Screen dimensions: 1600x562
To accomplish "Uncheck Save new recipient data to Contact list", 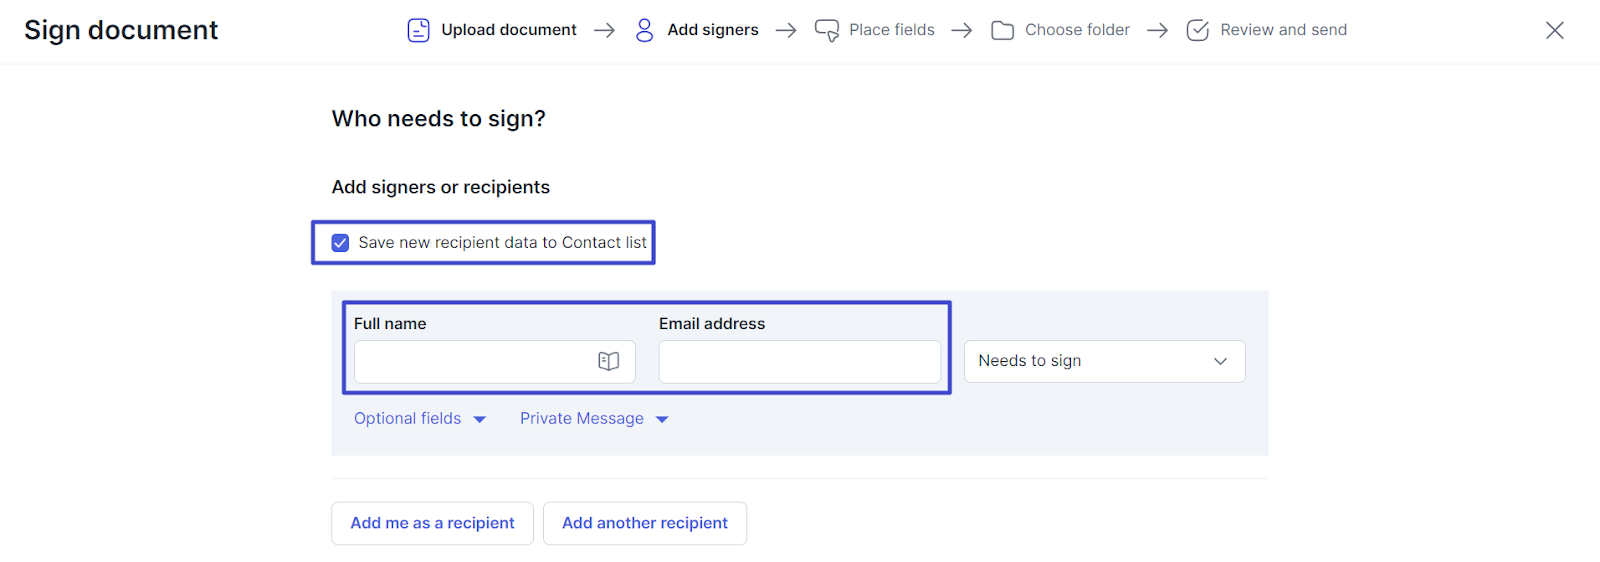I will coord(341,243).
